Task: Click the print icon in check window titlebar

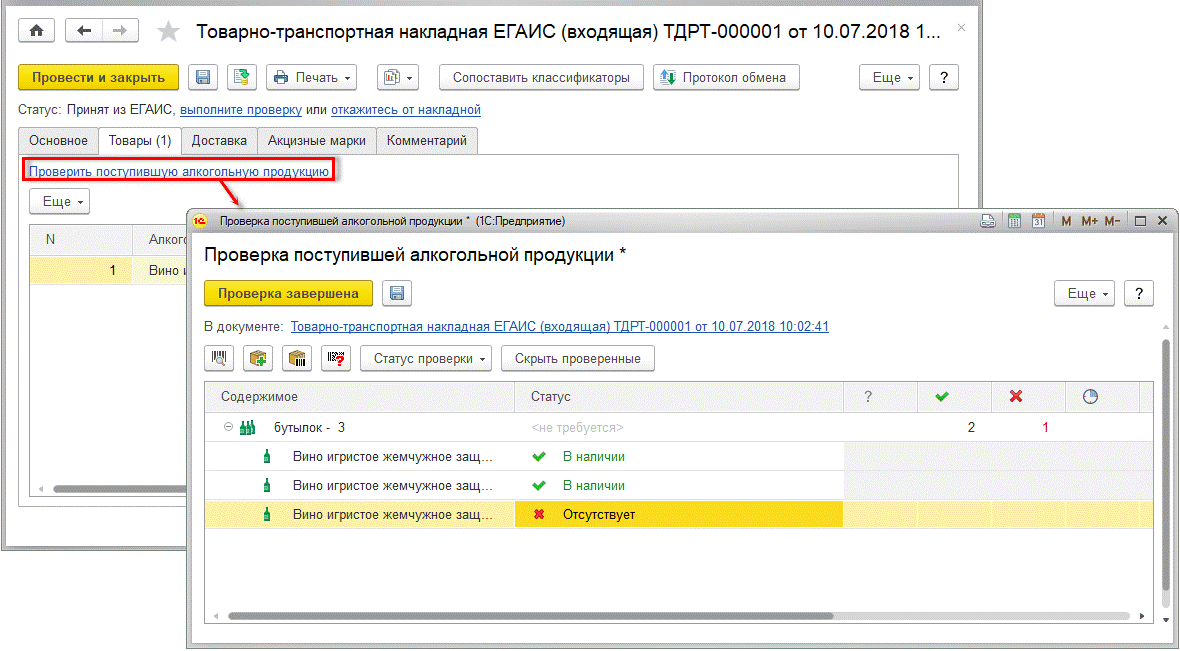Action: (988, 221)
